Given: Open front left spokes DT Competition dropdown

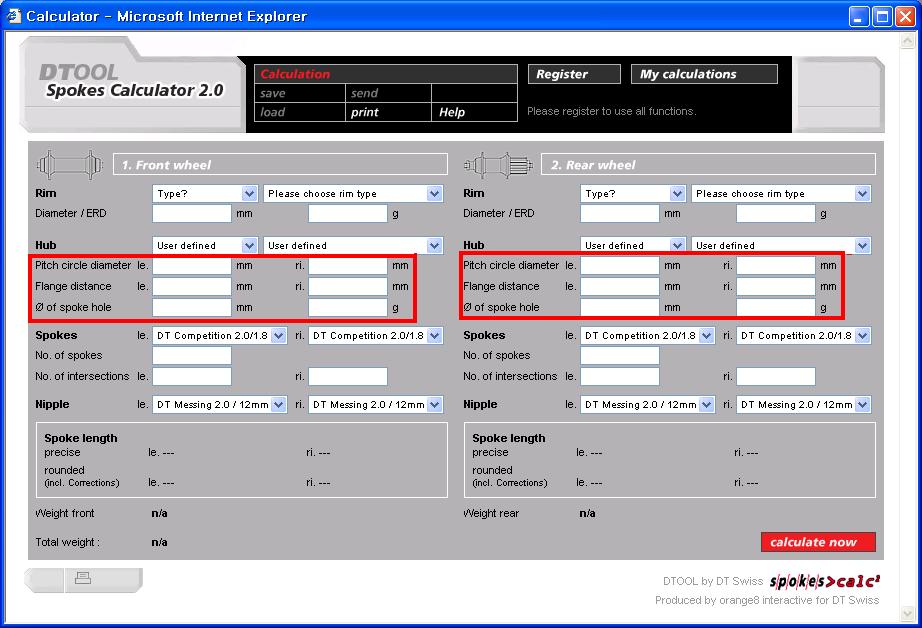Looking at the screenshot, I should pos(220,336).
